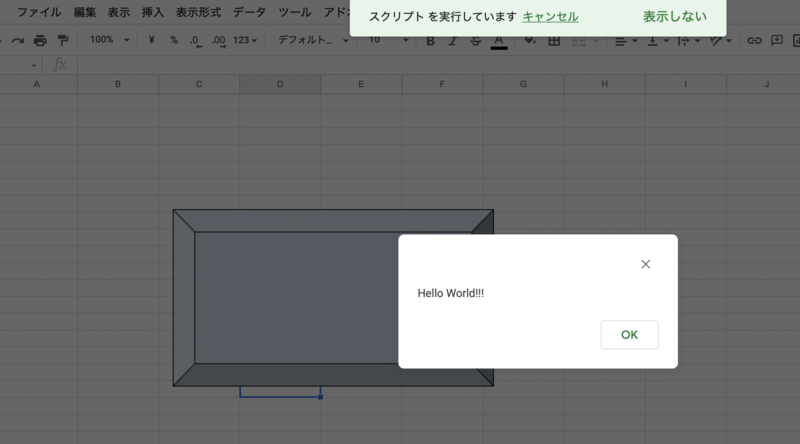Open the text color picker

tap(499, 42)
